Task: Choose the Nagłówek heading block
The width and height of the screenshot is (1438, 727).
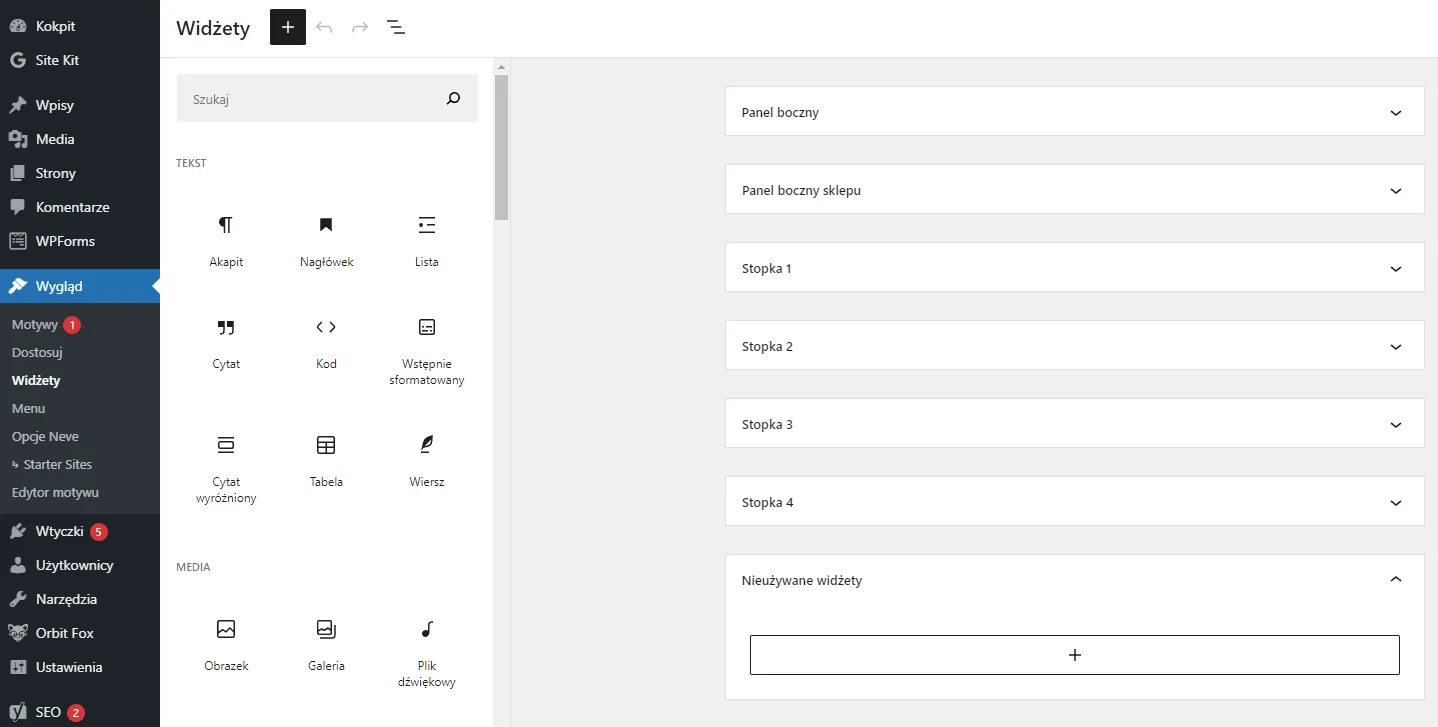Action: [326, 226]
